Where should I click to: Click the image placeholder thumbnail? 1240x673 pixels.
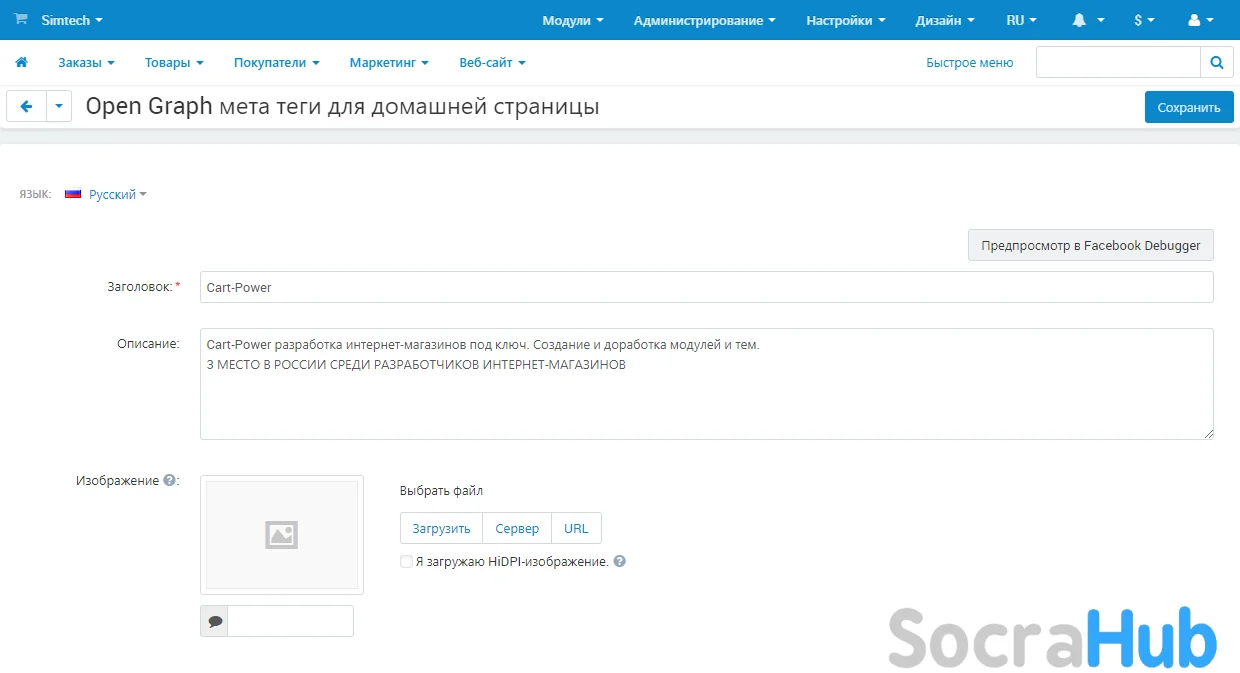(282, 535)
